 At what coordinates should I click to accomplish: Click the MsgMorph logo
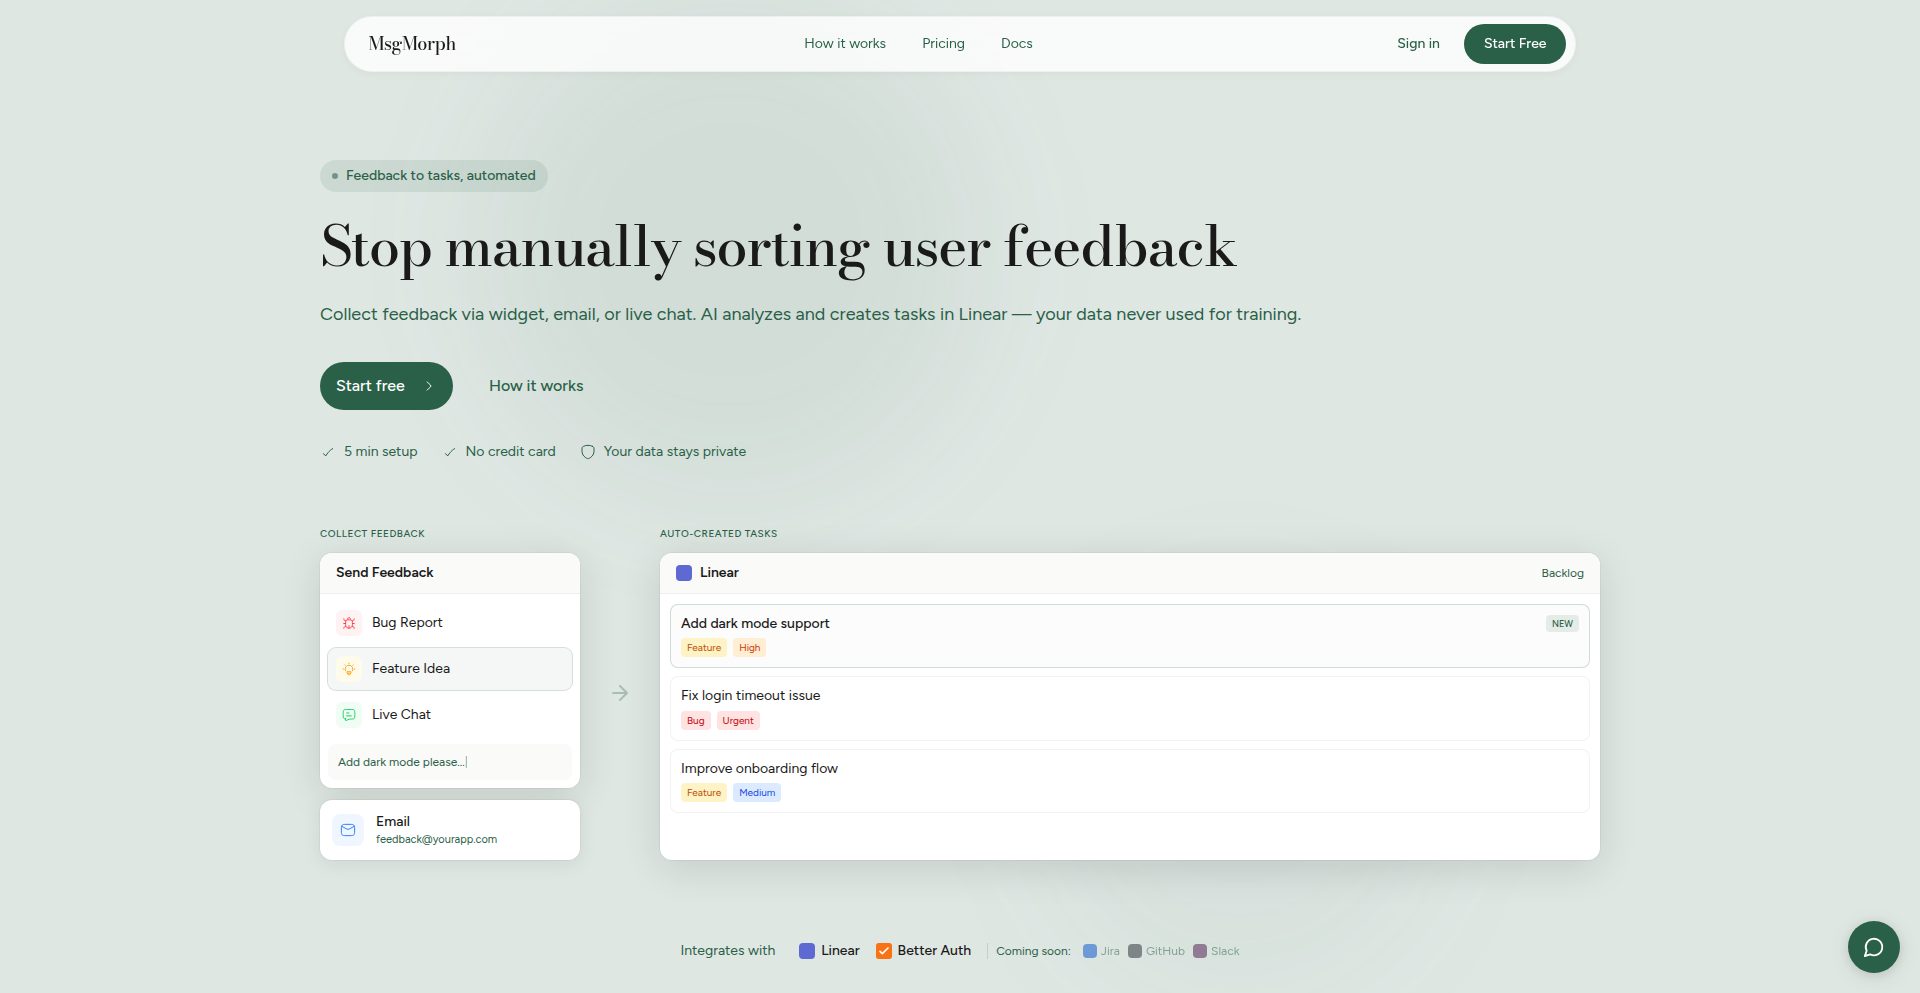click(x=412, y=44)
